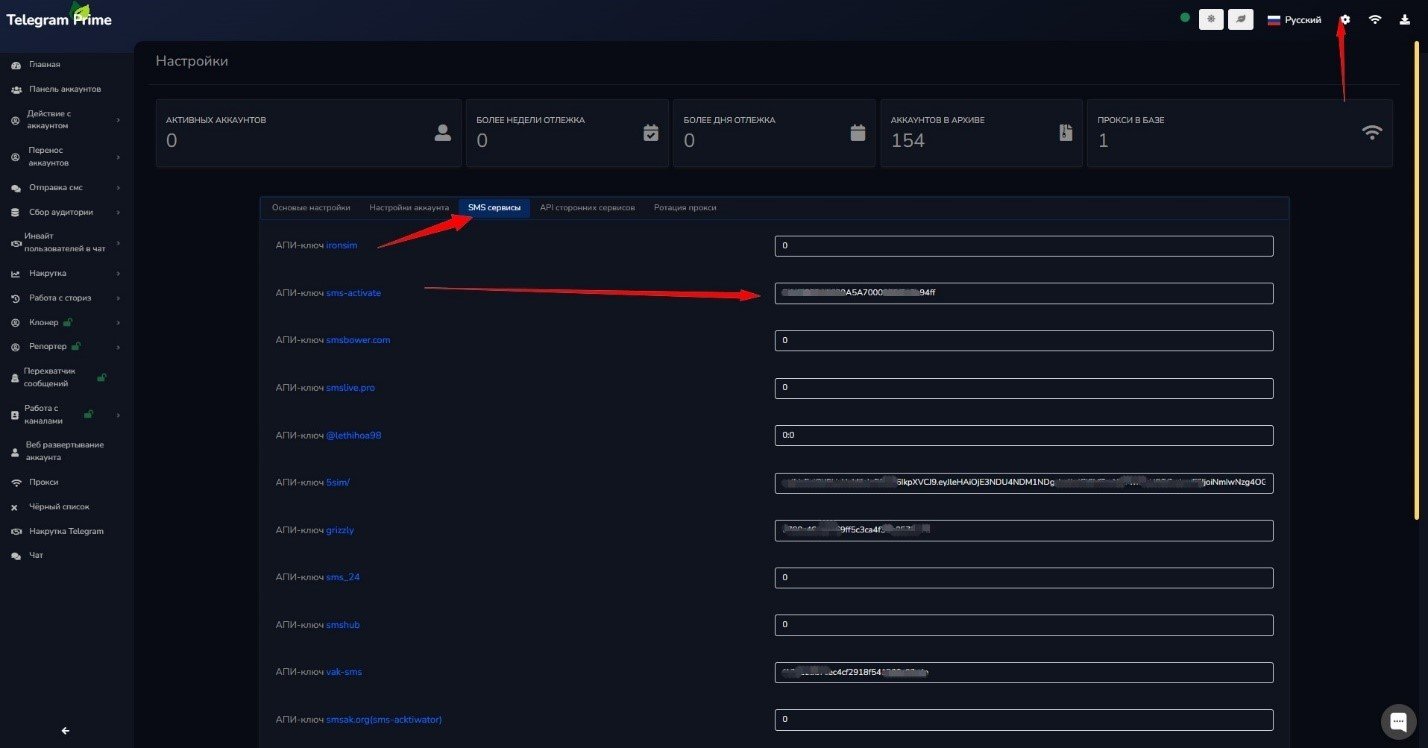
Task: Collapse the sidebar with the back arrow
Action: [x=66, y=731]
